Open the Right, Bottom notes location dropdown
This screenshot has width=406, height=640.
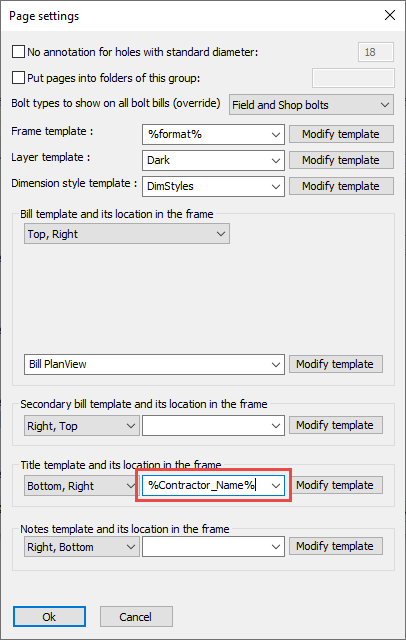click(x=82, y=547)
